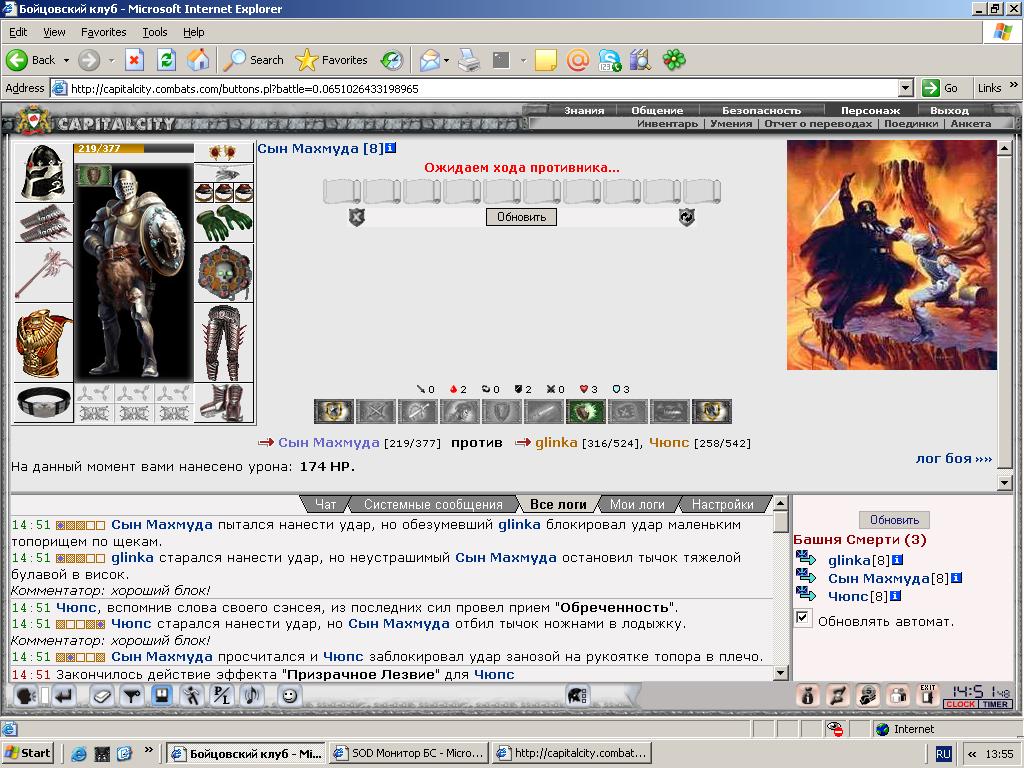Click the info icon next to Сын Махмуда [8]
This screenshot has width=1024, height=768.
391,148
